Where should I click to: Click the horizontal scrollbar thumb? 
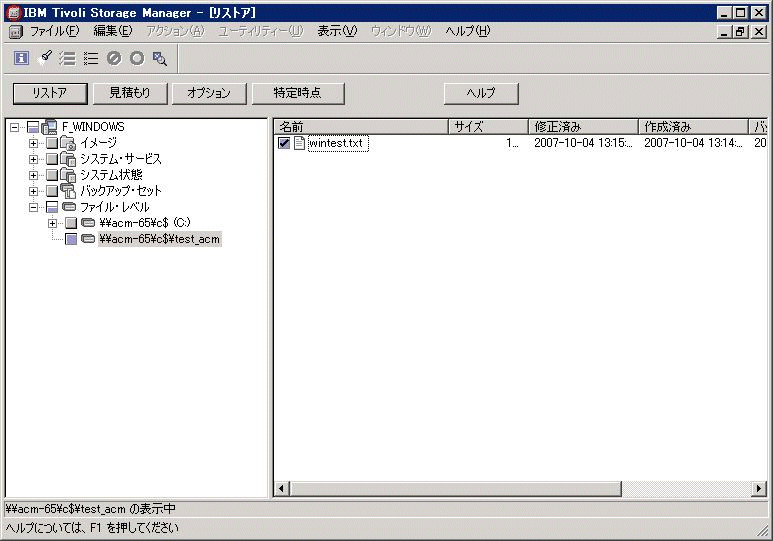pyautogui.click(x=456, y=489)
